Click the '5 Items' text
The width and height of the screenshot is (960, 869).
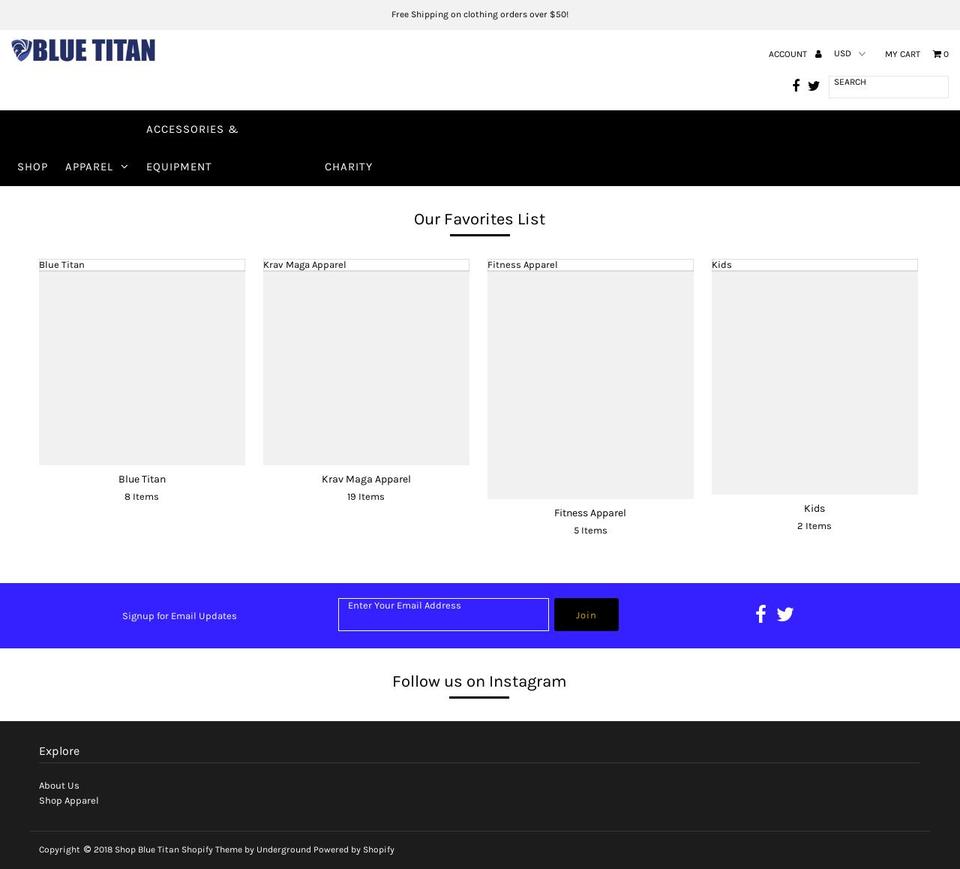[590, 530]
